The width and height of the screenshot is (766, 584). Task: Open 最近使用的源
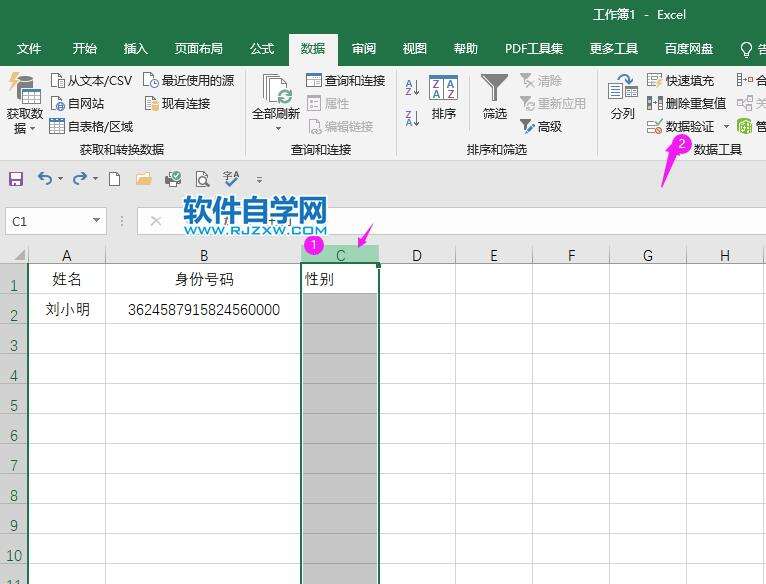tap(189, 80)
